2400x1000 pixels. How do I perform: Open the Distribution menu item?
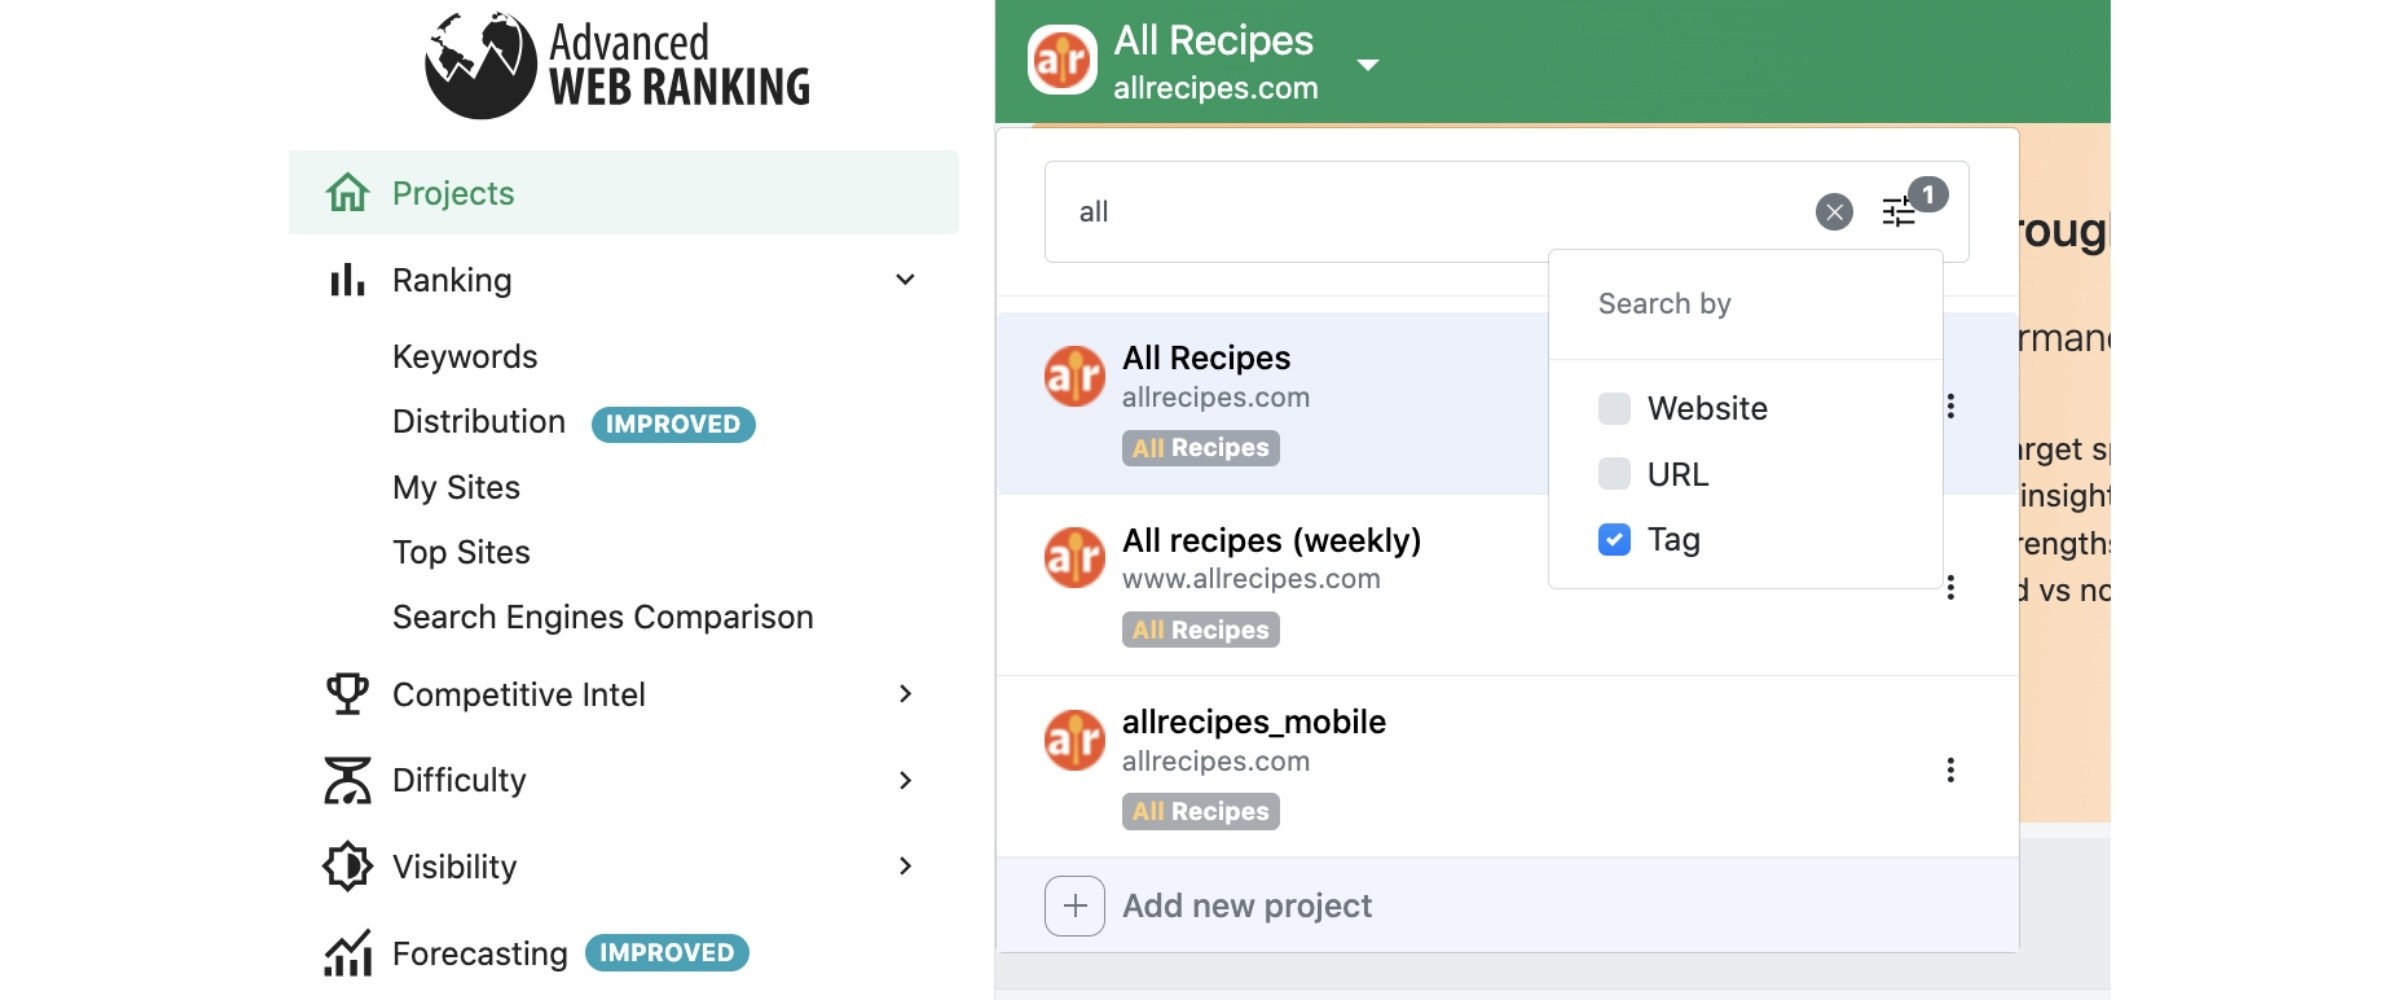479,422
